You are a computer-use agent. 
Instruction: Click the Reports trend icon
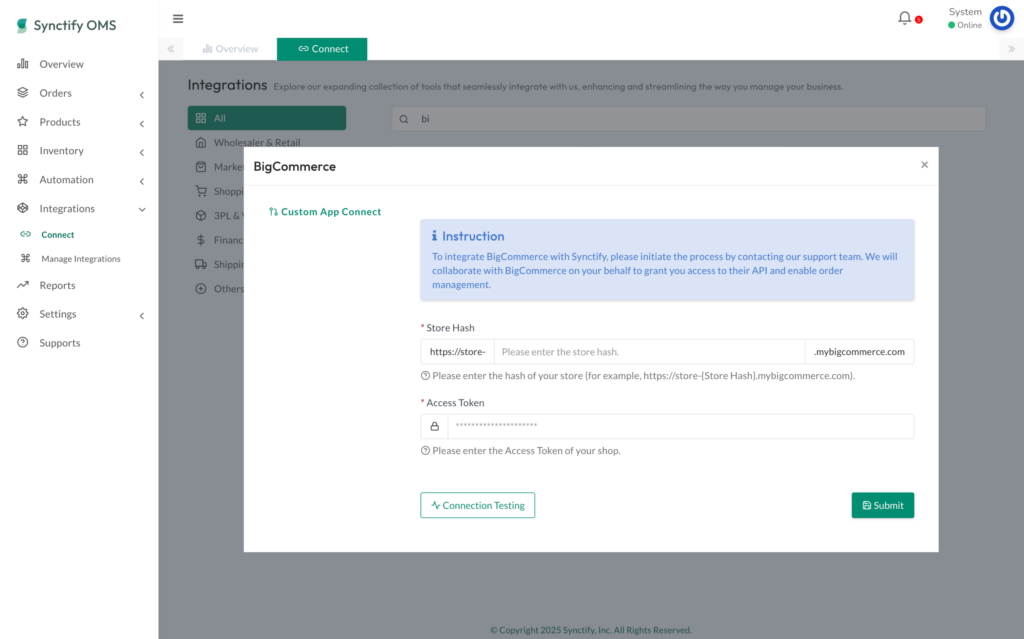(23, 285)
